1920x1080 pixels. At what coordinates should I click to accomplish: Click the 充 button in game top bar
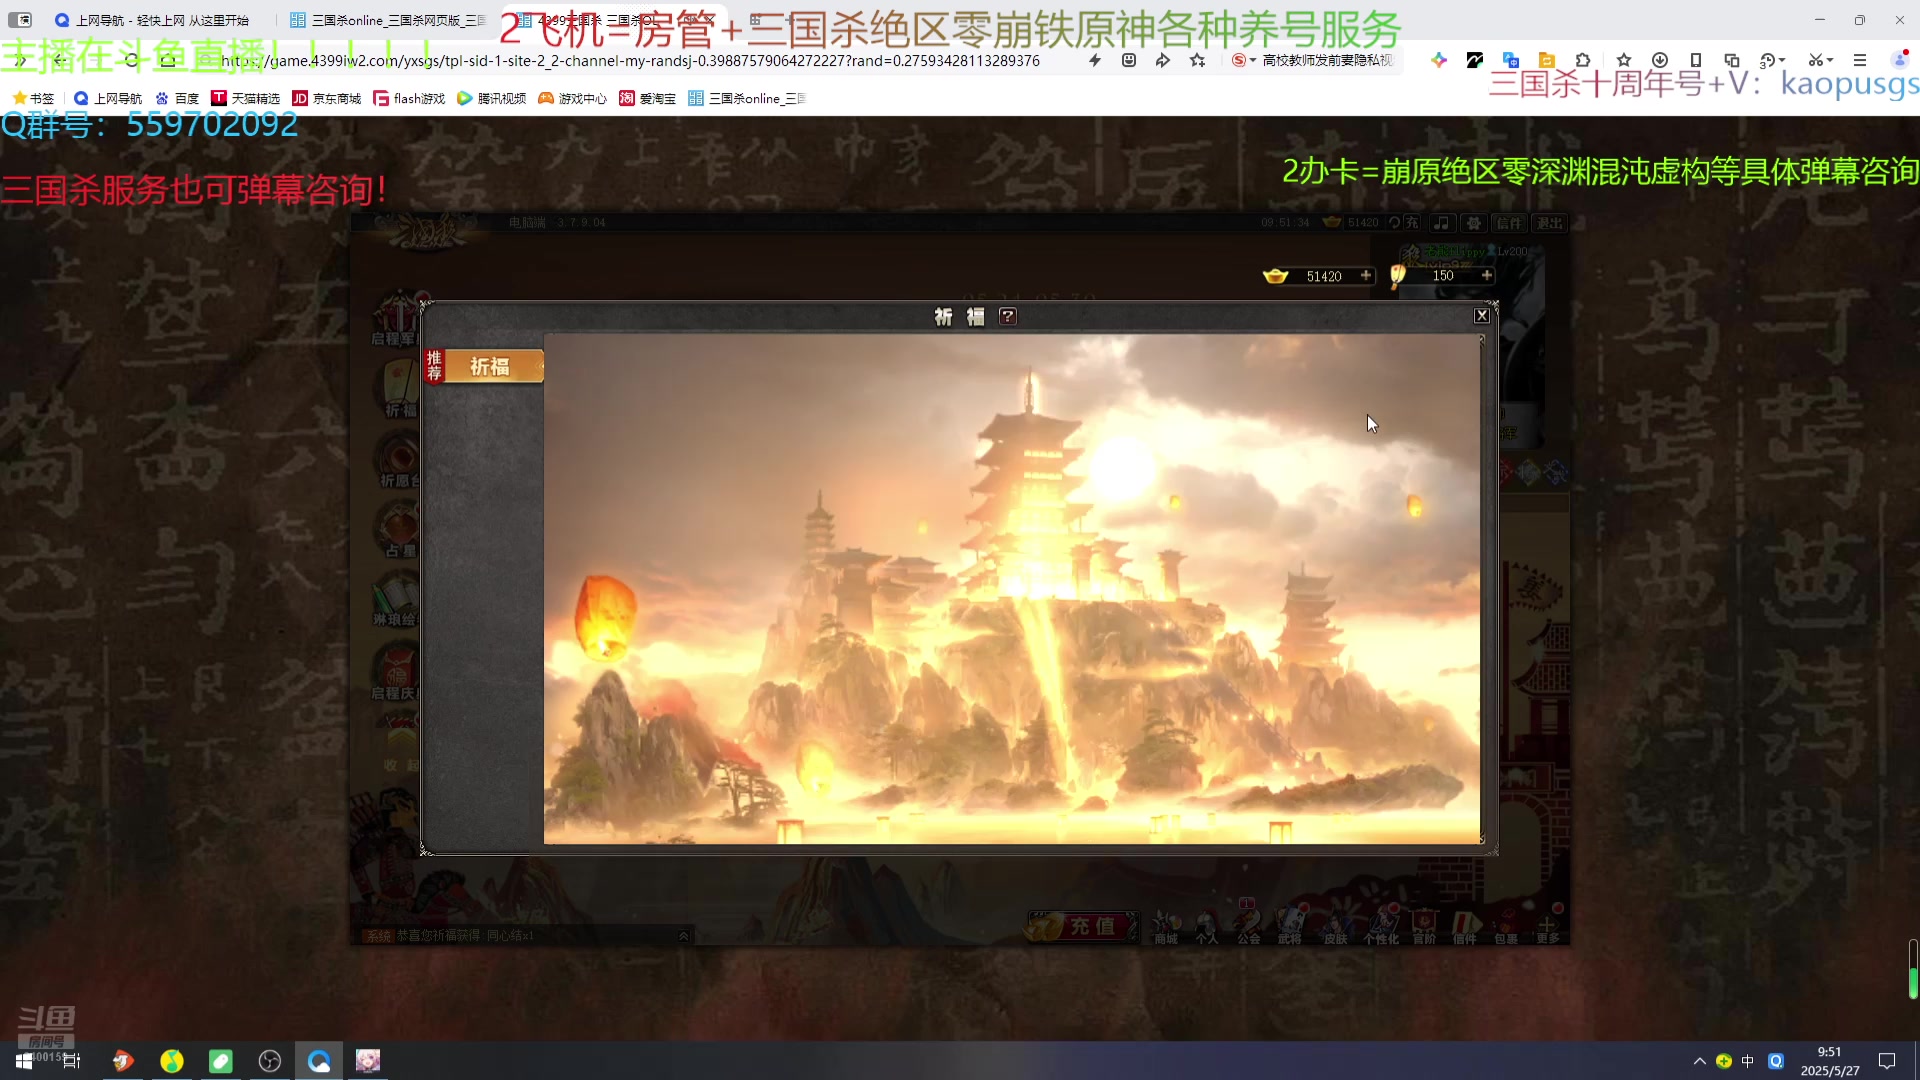coord(1412,223)
